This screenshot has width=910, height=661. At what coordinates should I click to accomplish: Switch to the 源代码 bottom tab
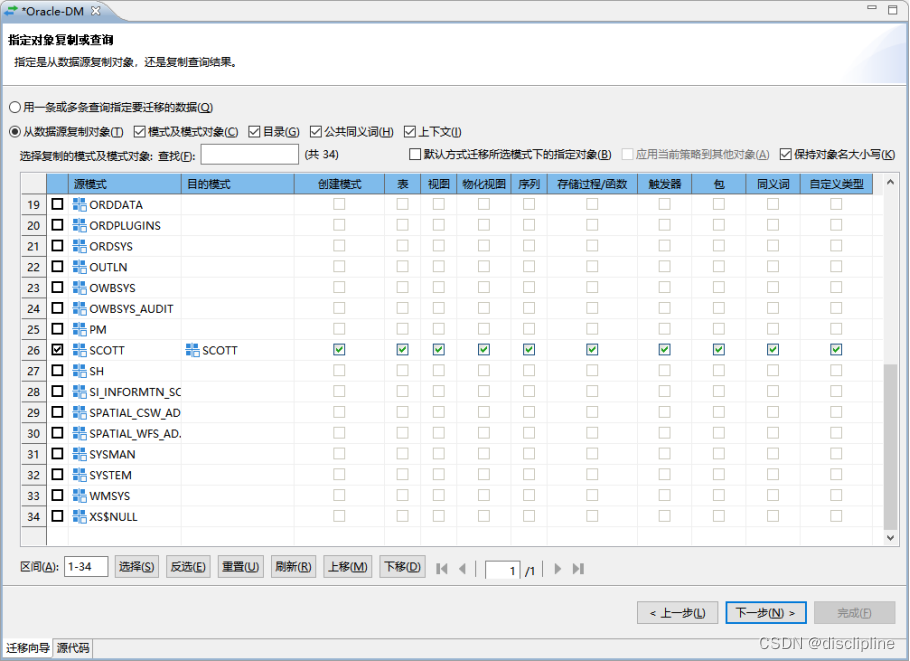point(73,648)
